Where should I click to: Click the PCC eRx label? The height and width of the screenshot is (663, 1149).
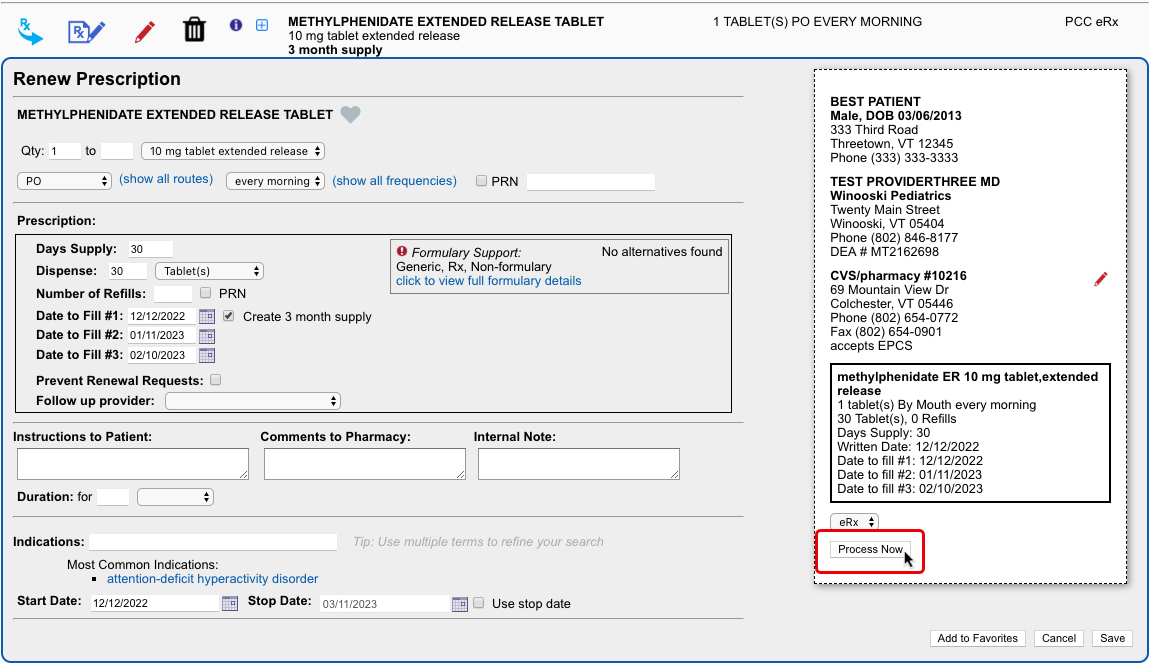tap(1091, 22)
